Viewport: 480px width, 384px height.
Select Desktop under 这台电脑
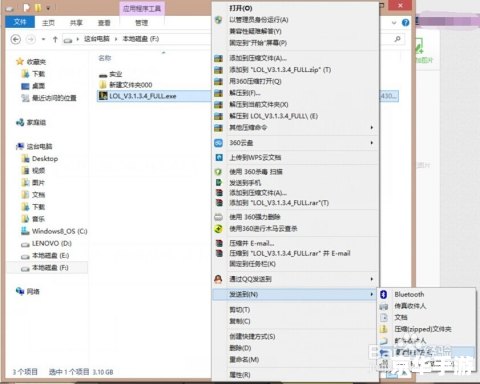tap(45, 159)
